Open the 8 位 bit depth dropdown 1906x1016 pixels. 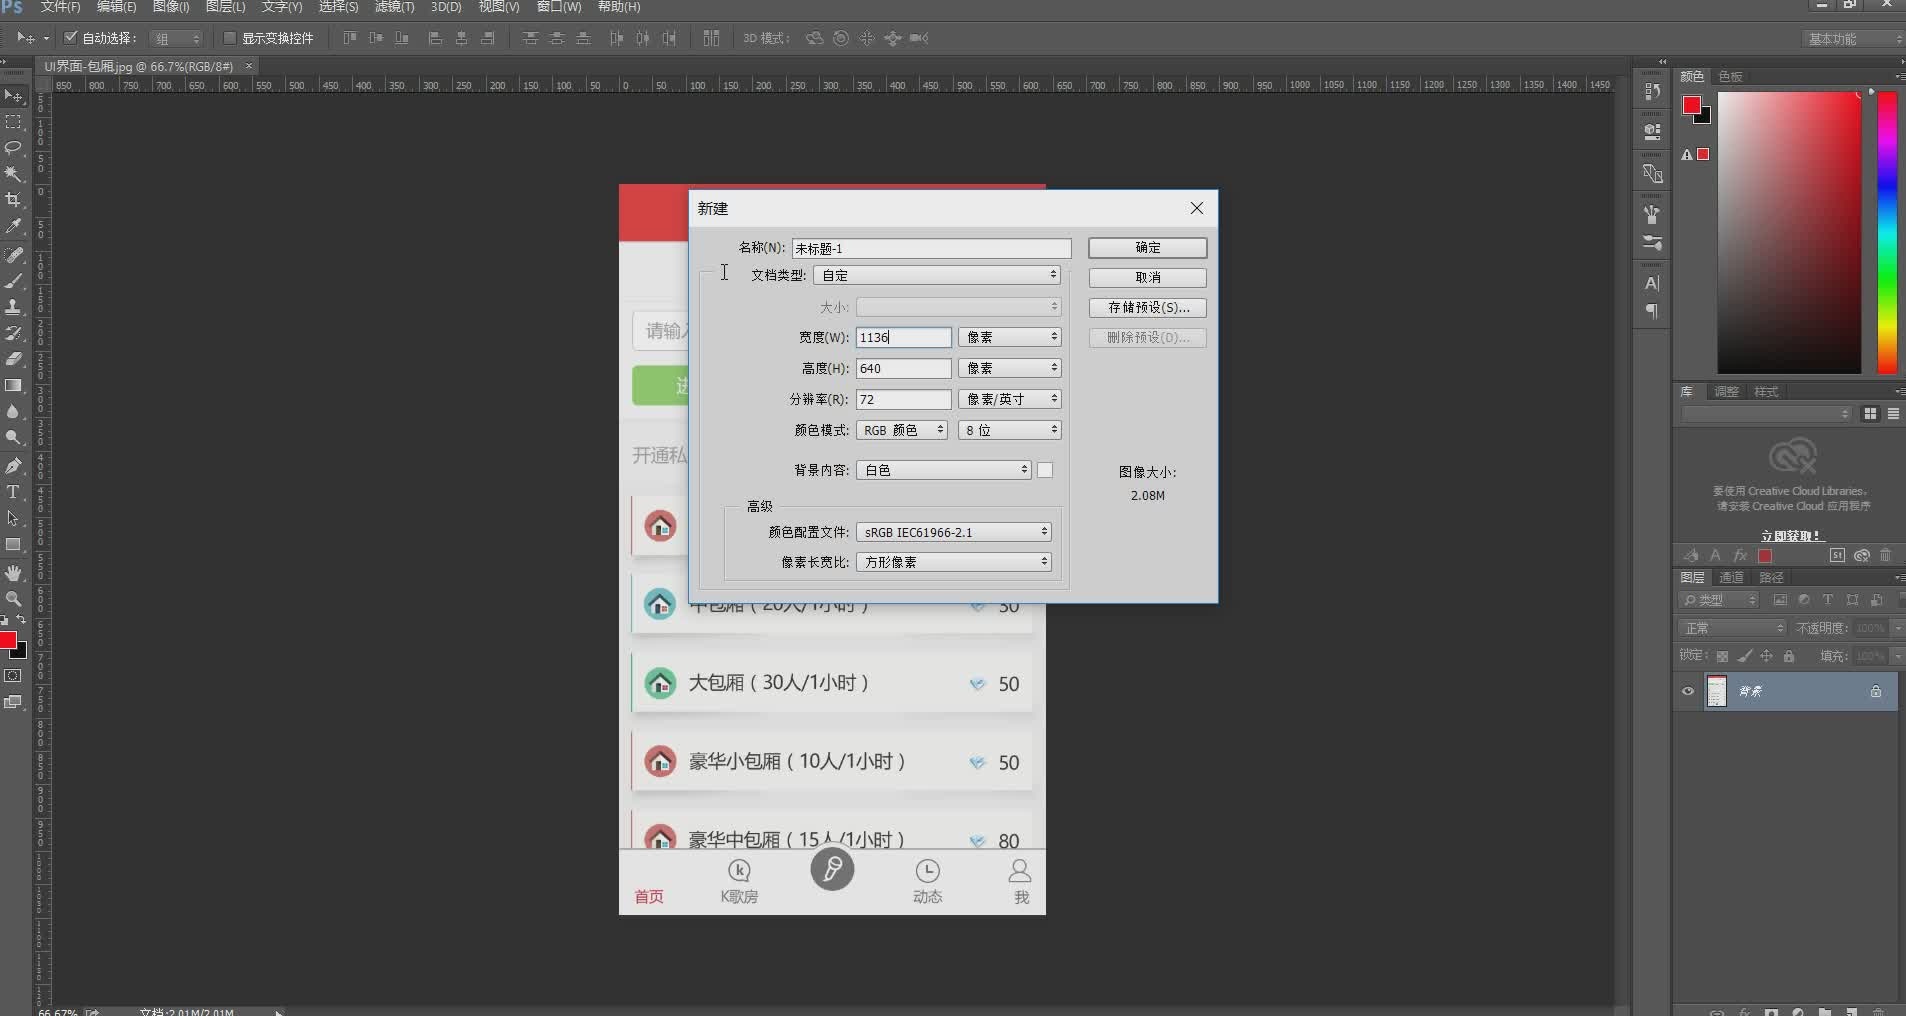pyautogui.click(x=1009, y=430)
